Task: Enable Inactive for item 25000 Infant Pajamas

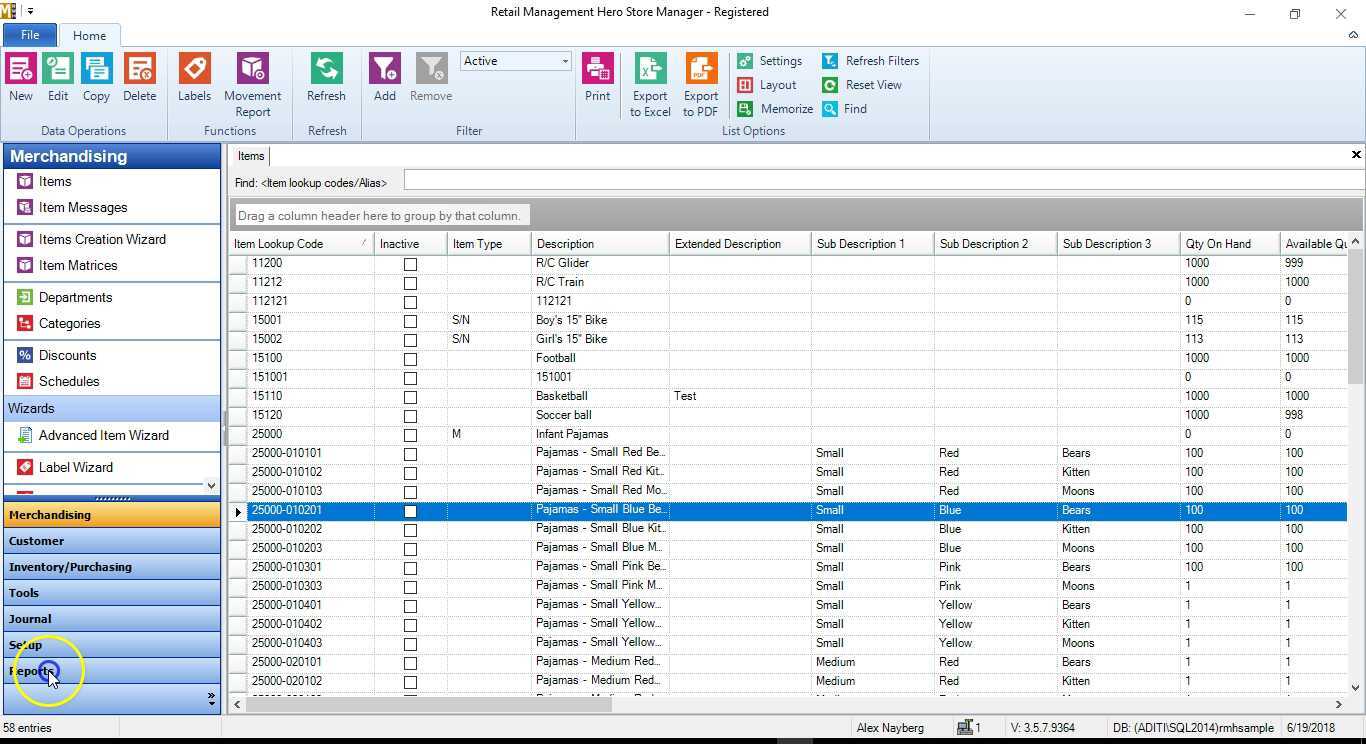Action: [x=410, y=433]
